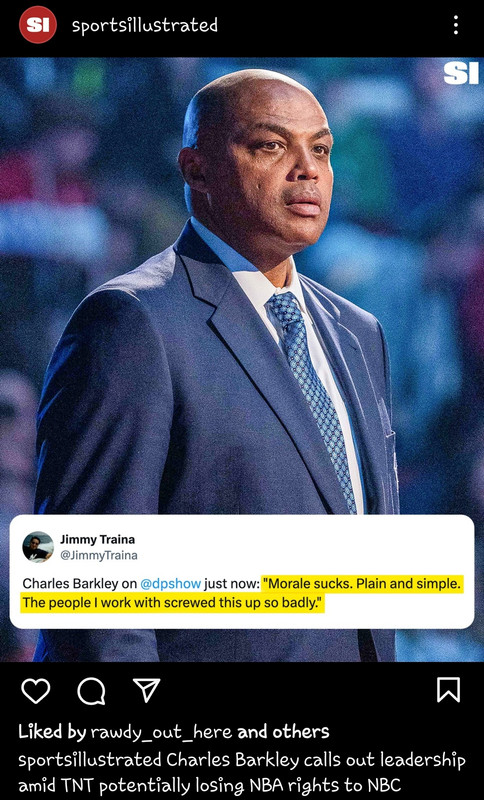484x800 pixels.
Task: Tap the yellow highlighted Morale sucks quote
Action: (243, 593)
